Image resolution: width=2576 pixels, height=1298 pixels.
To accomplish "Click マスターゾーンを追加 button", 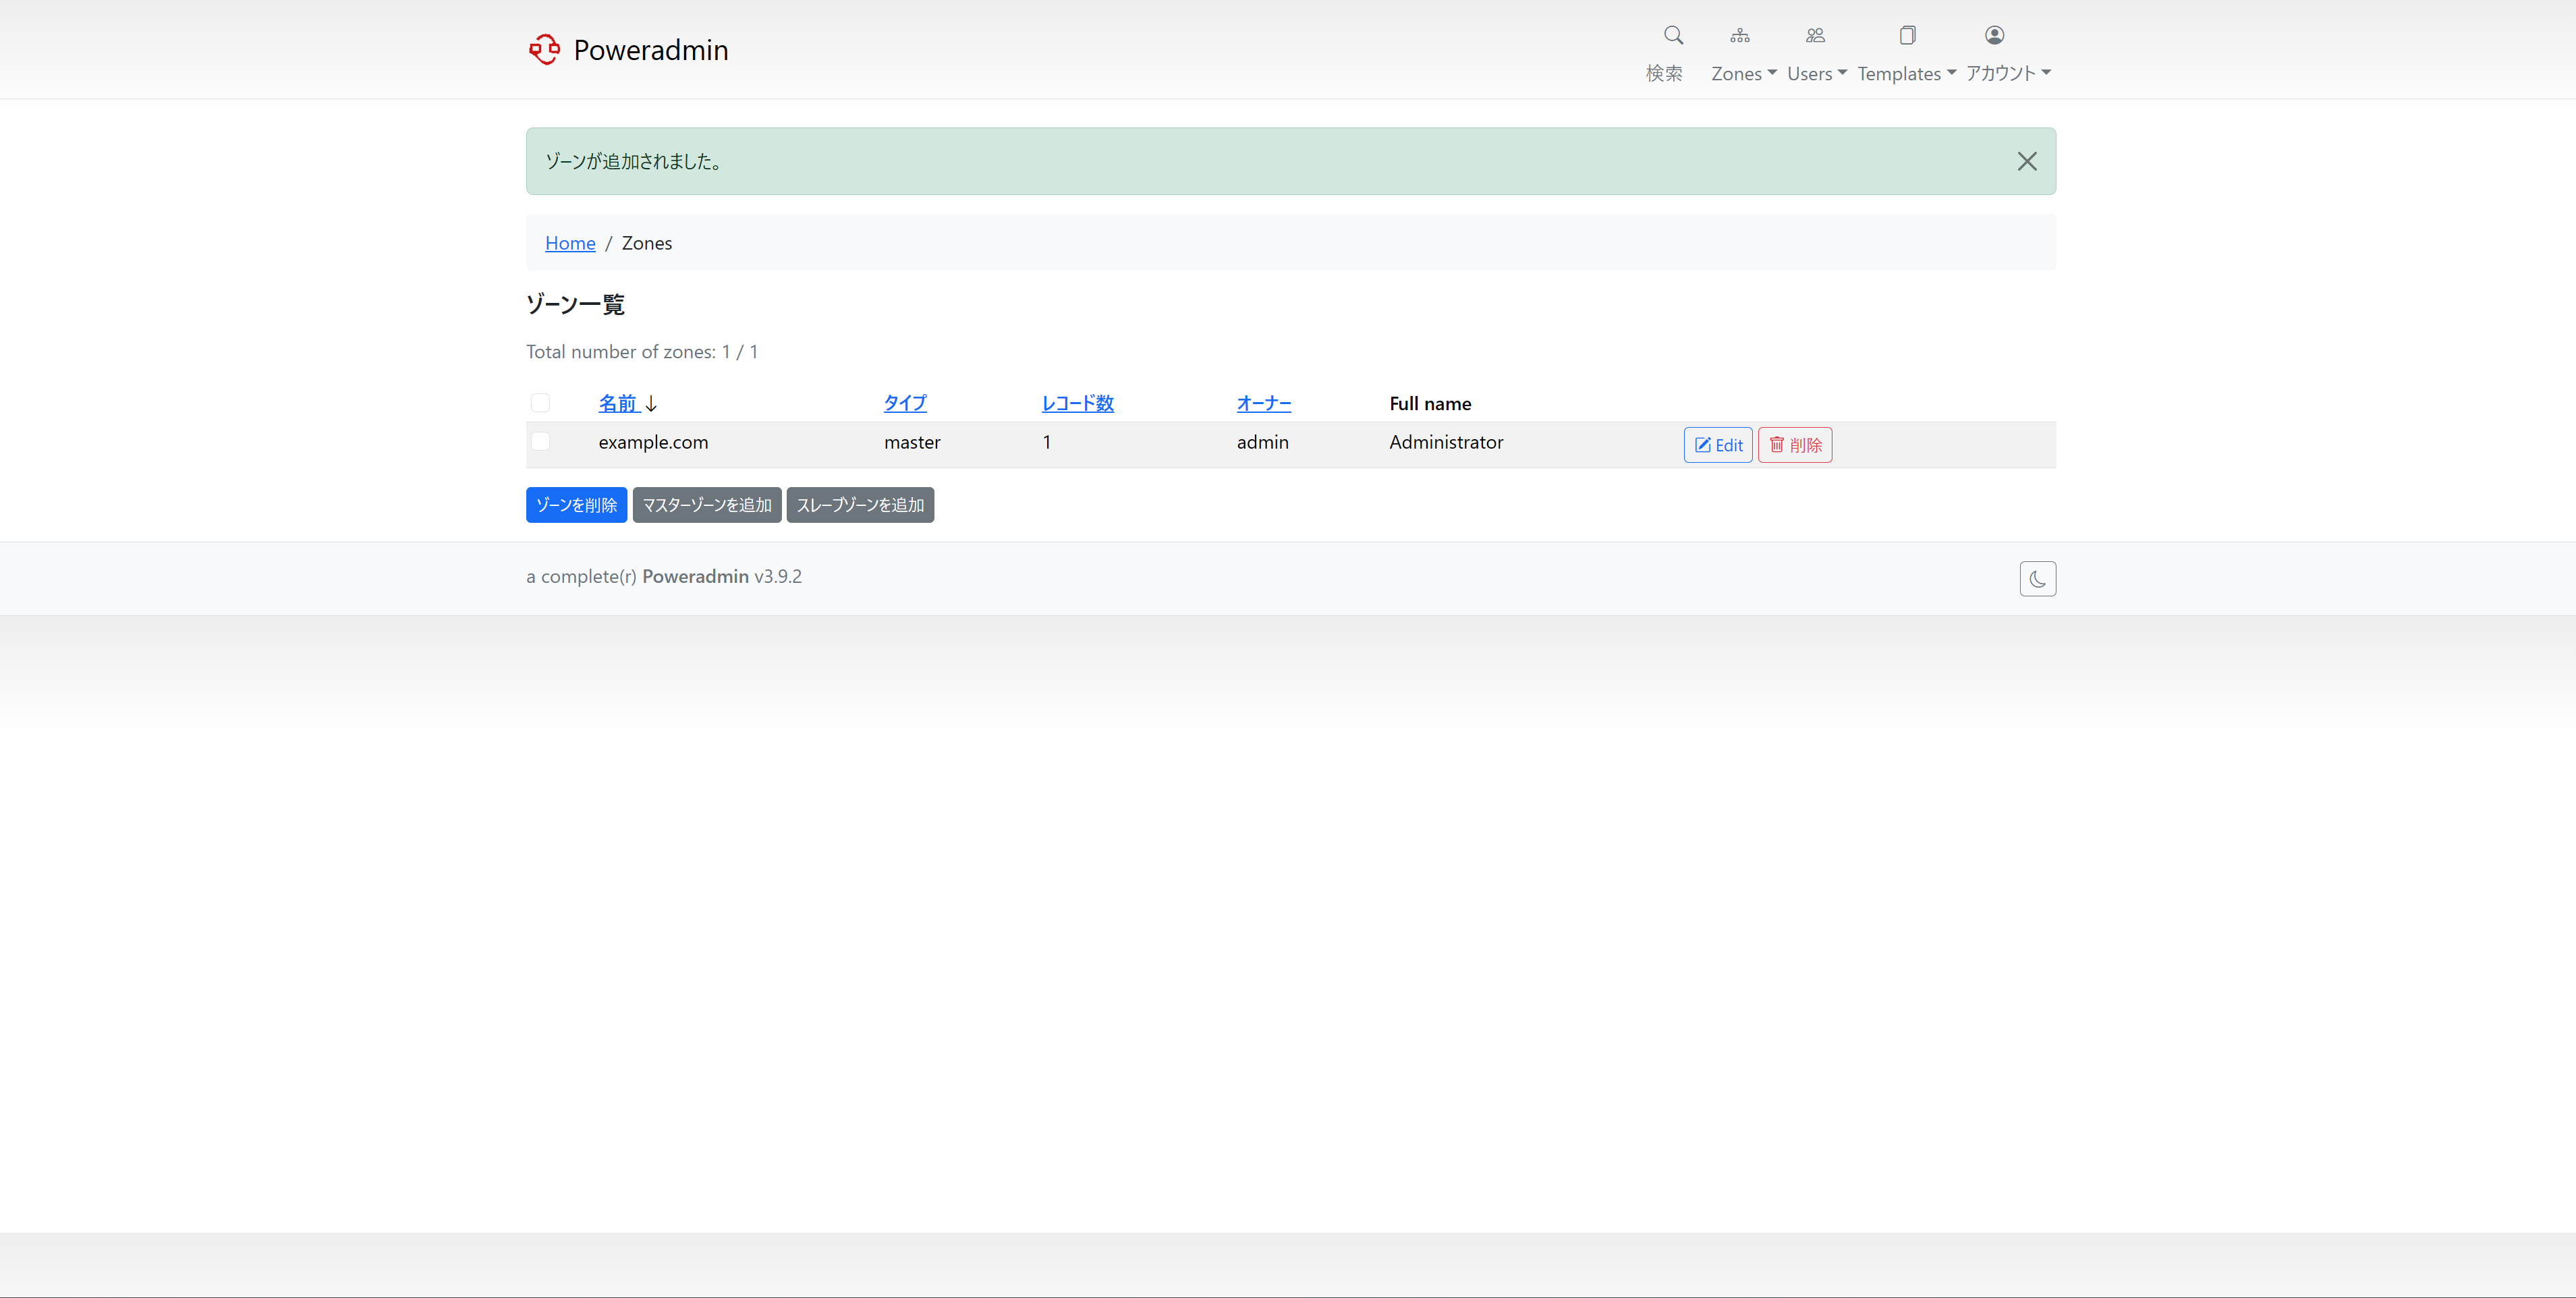I will (706, 505).
